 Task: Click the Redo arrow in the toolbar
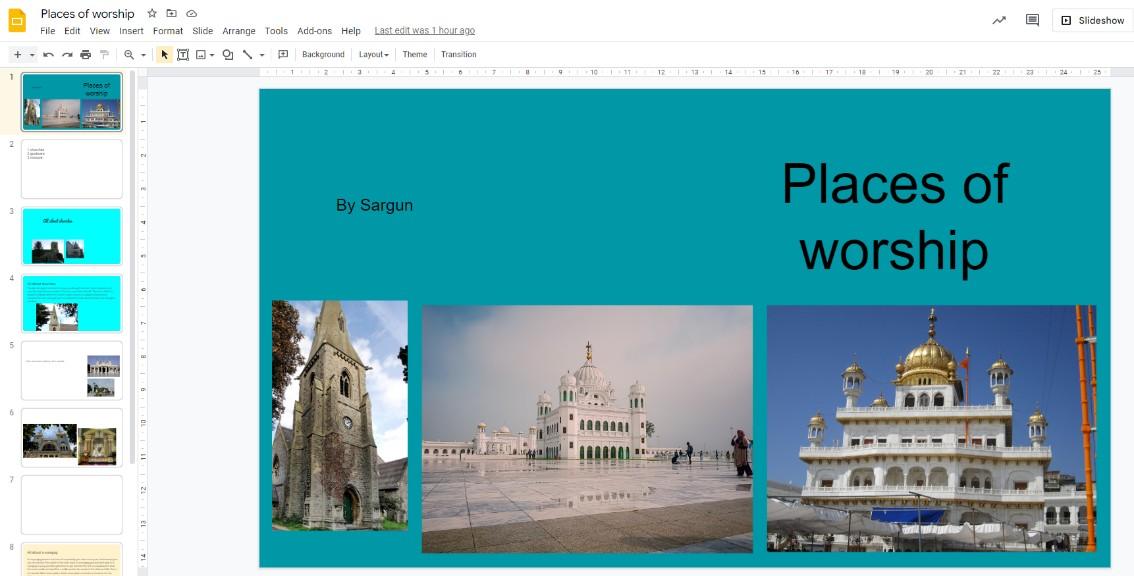click(x=67, y=55)
